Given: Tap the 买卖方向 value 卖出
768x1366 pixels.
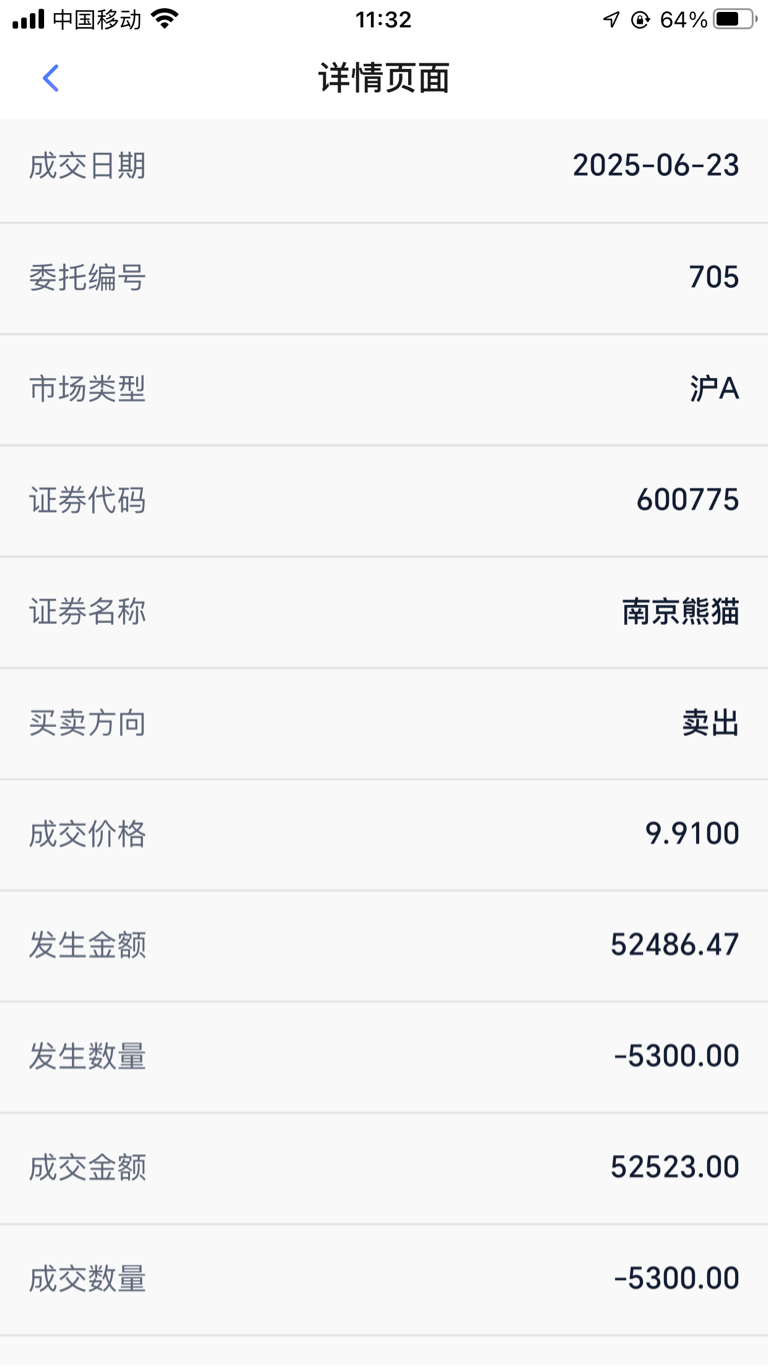Looking at the screenshot, I should (711, 723).
